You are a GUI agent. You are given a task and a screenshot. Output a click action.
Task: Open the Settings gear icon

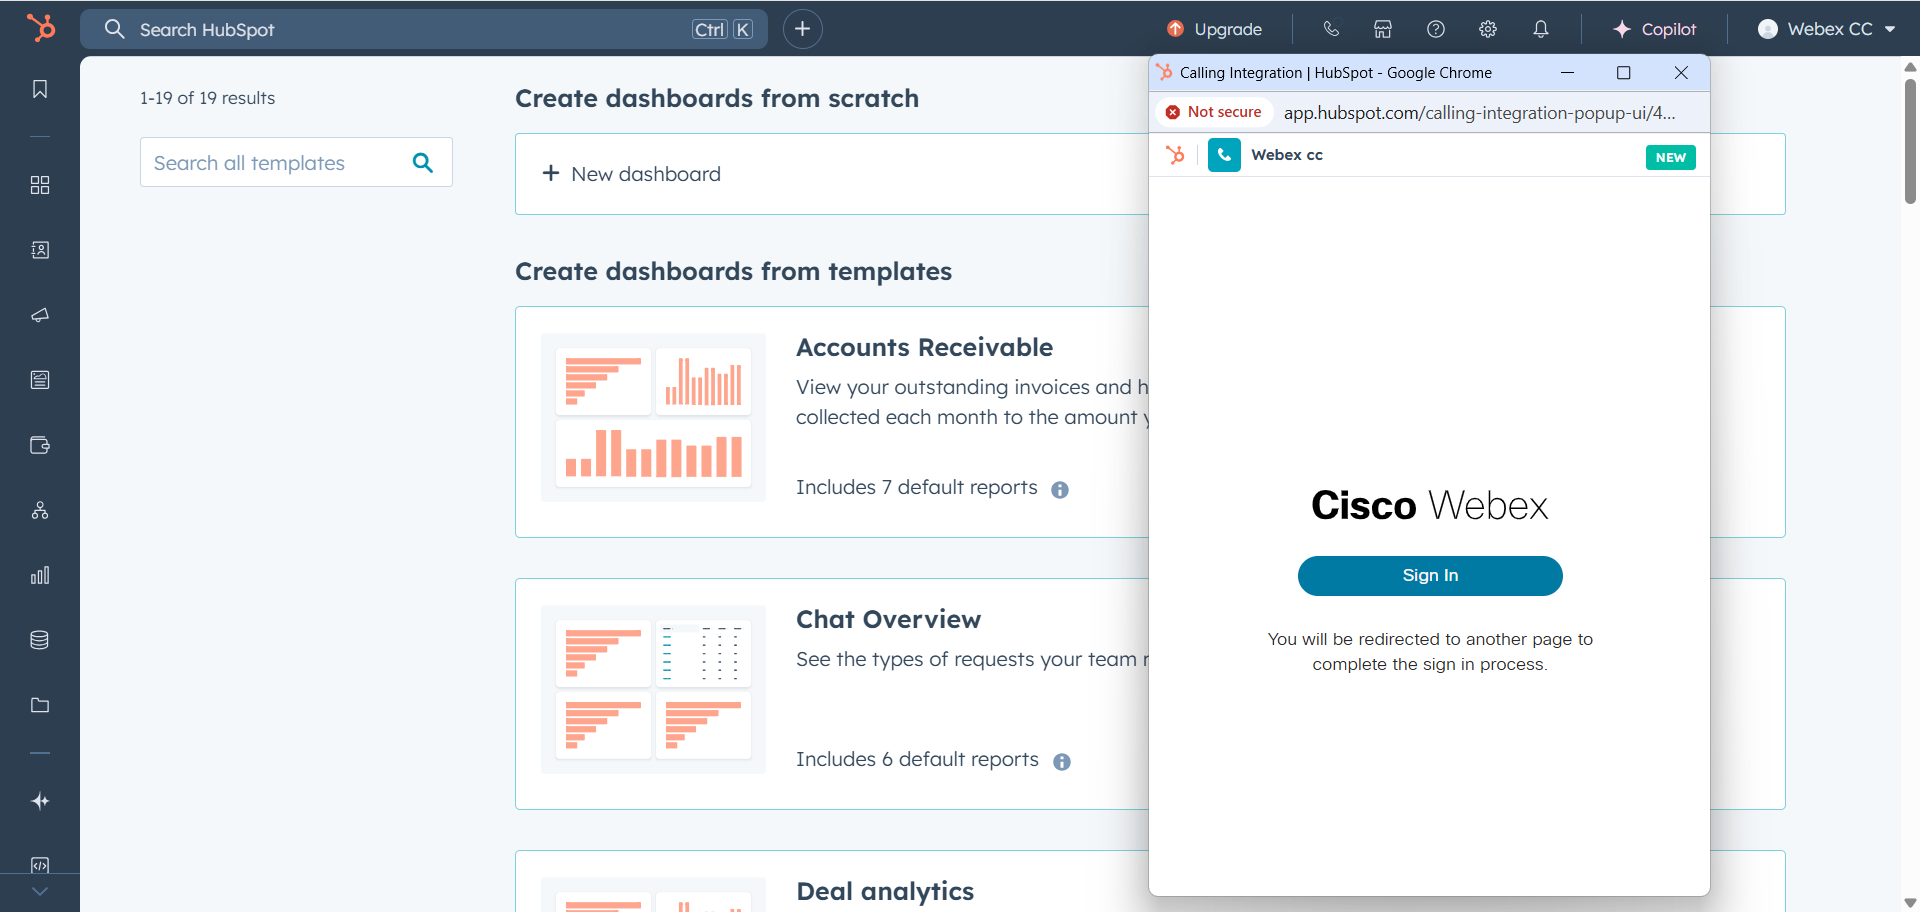(1488, 29)
